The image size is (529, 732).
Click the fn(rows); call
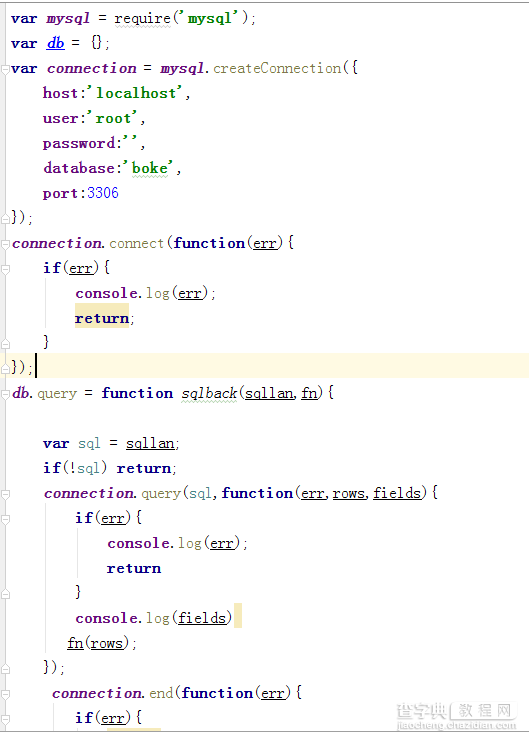[102, 643]
